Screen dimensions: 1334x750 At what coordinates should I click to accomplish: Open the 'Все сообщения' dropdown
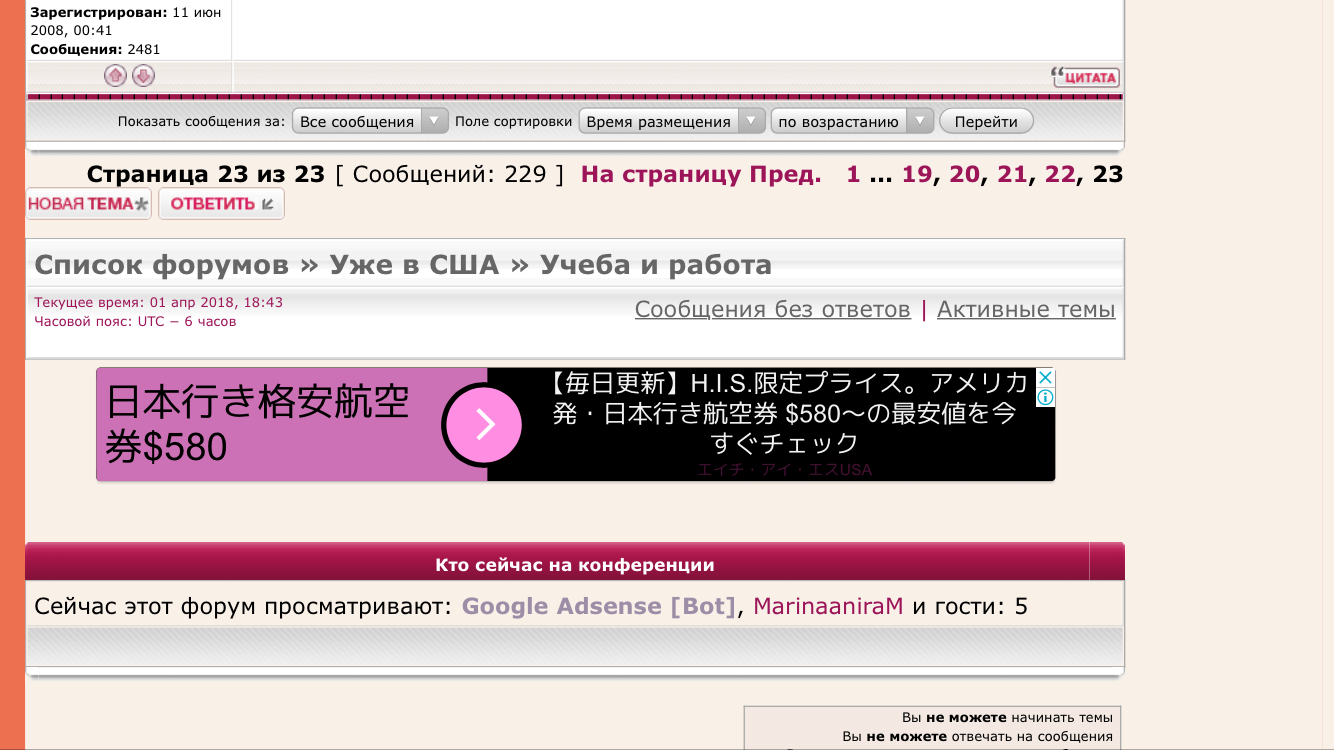370,122
